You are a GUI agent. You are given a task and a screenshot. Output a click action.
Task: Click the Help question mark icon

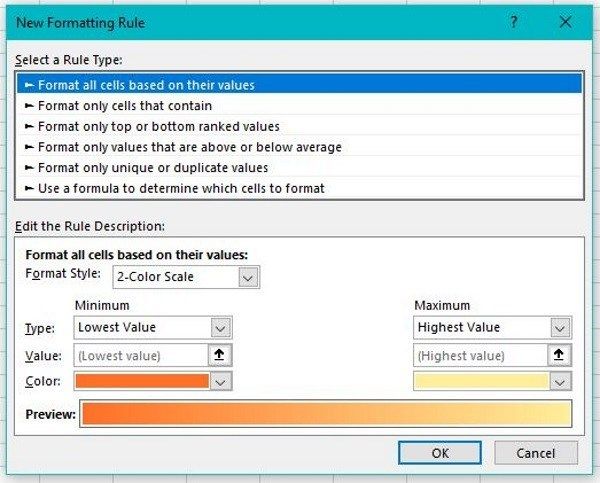click(514, 22)
